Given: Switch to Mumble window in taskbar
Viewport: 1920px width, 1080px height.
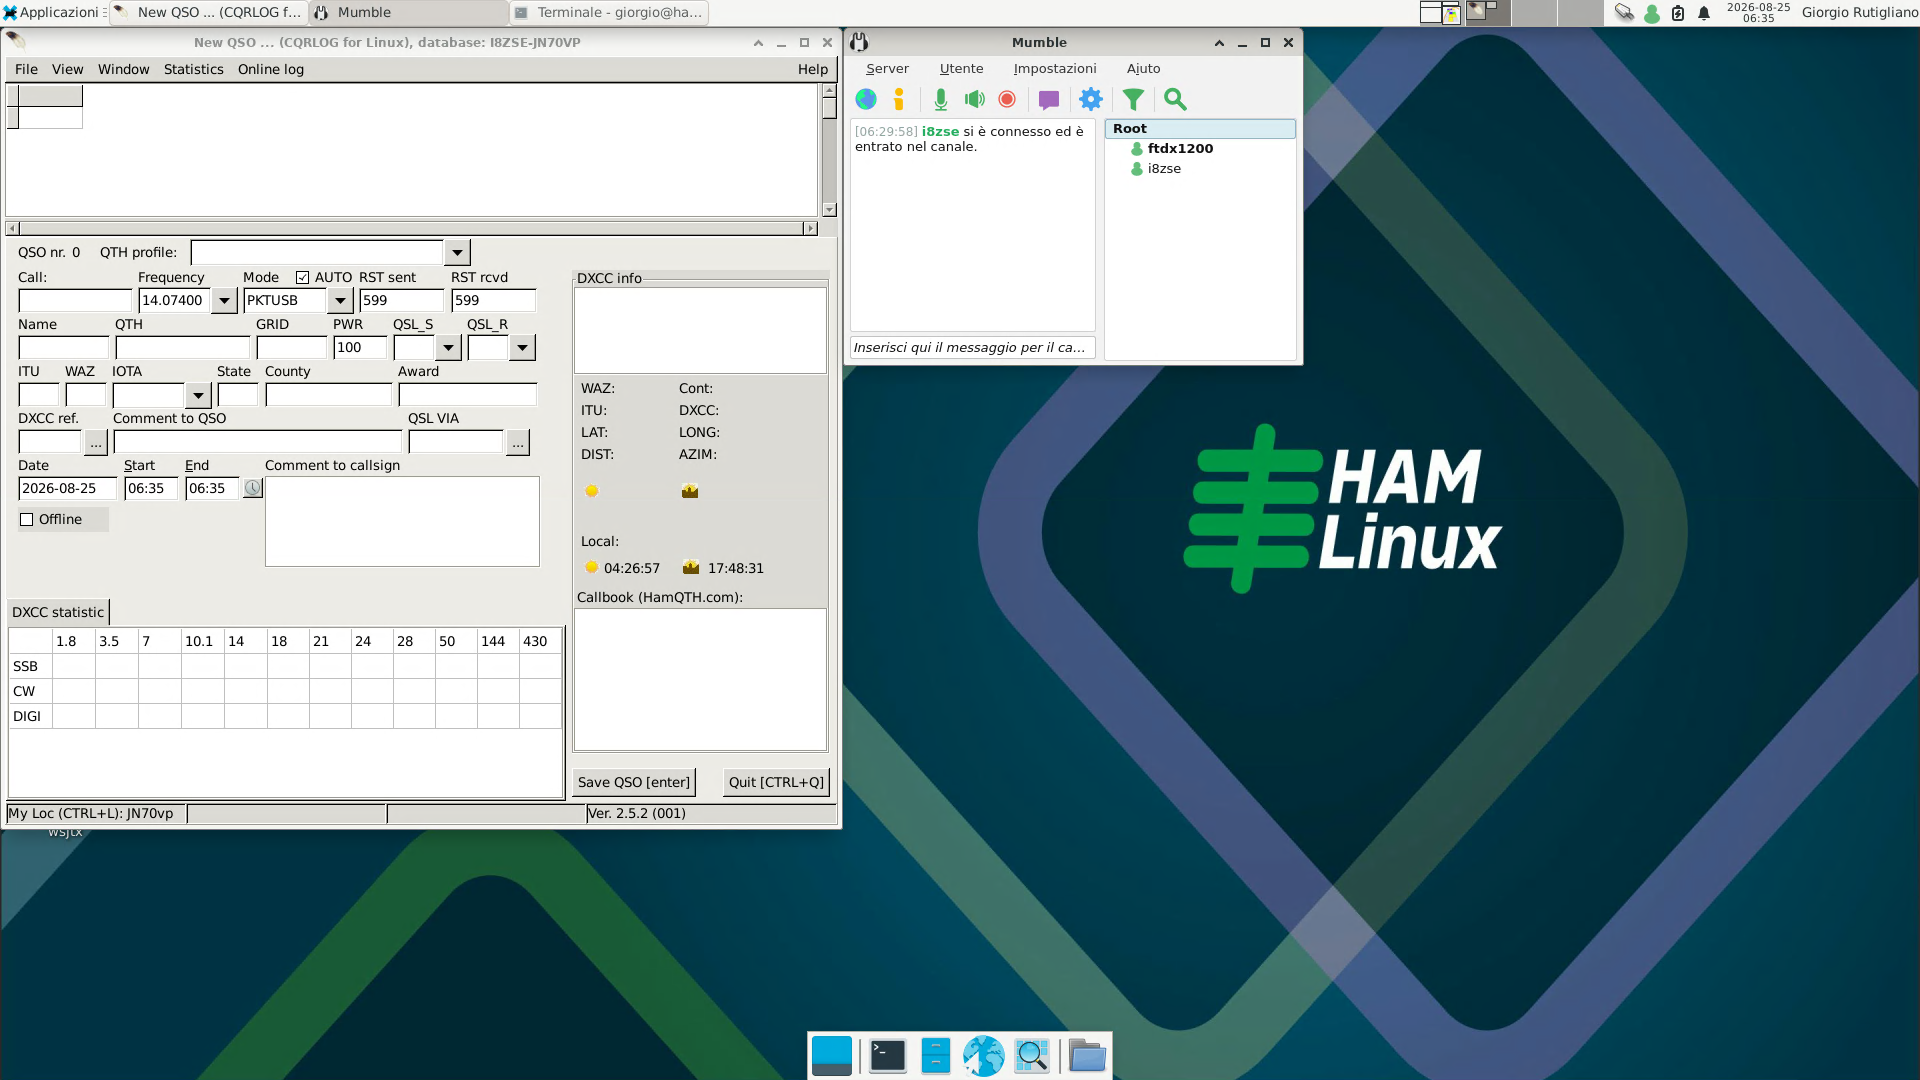Looking at the screenshot, I should (408, 12).
